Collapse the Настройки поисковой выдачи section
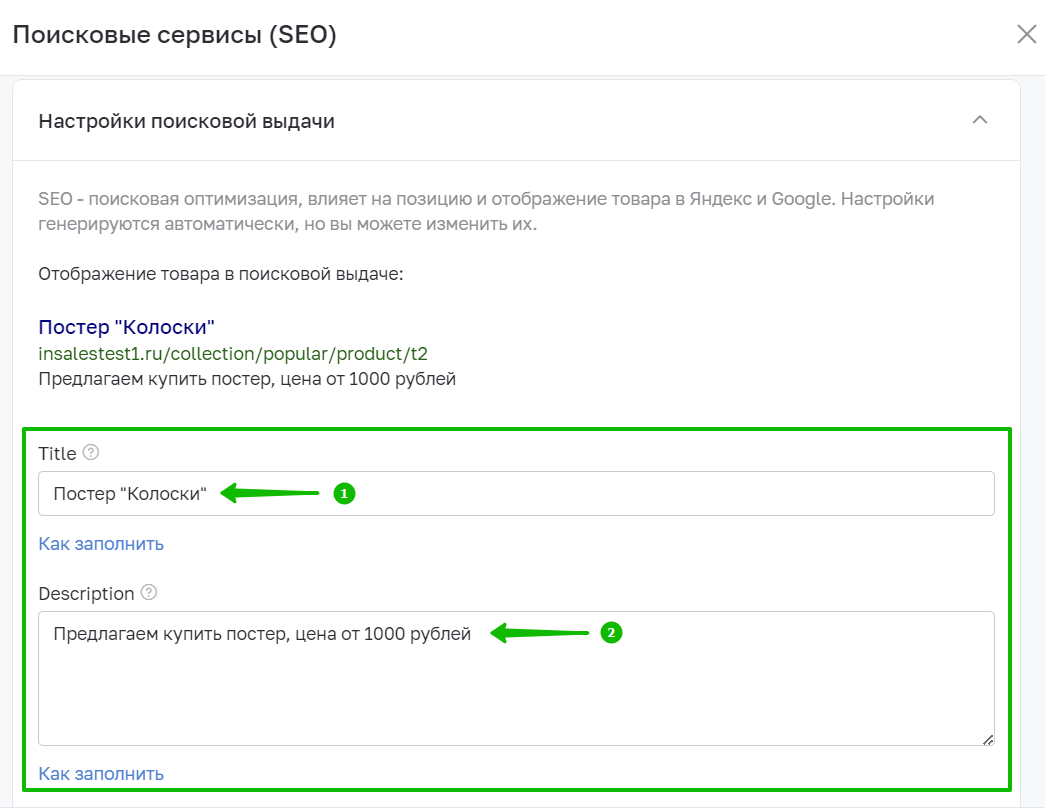Viewport: 1045px width, 808px height. point(979,120)
